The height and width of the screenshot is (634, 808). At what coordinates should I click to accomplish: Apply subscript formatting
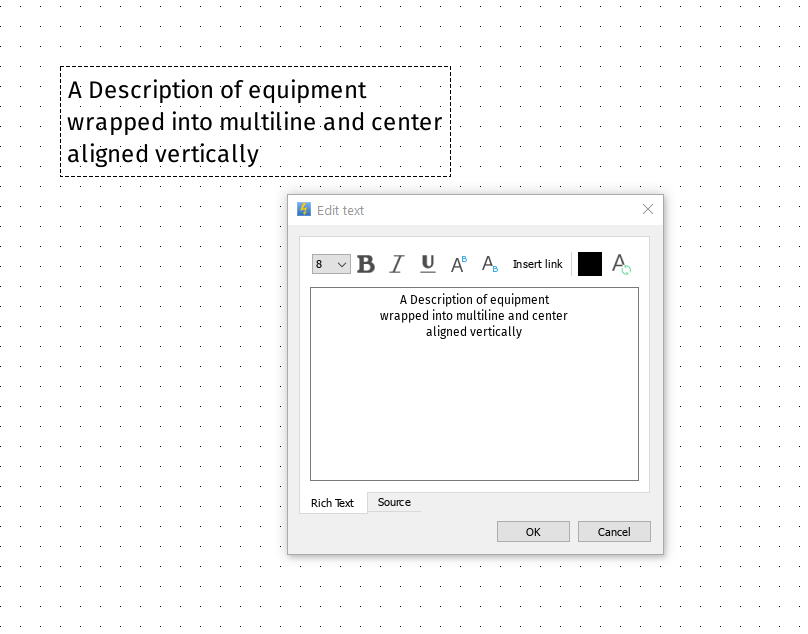[x=490, y=264]
